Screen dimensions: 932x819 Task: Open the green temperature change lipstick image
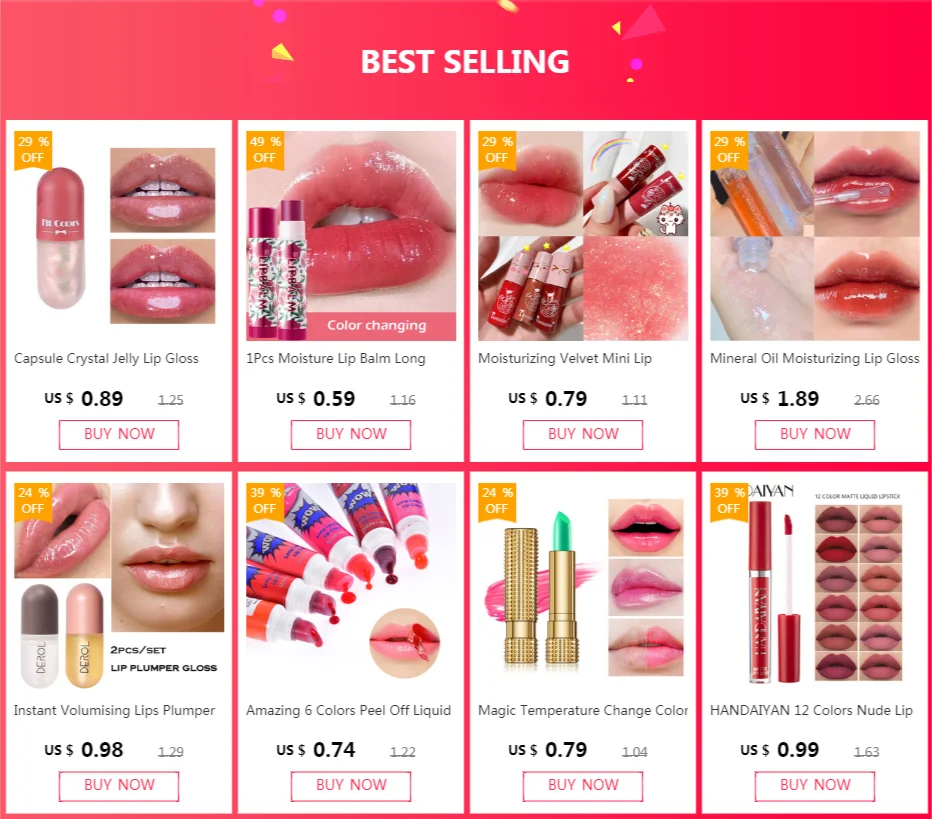(x=583, y=587)
